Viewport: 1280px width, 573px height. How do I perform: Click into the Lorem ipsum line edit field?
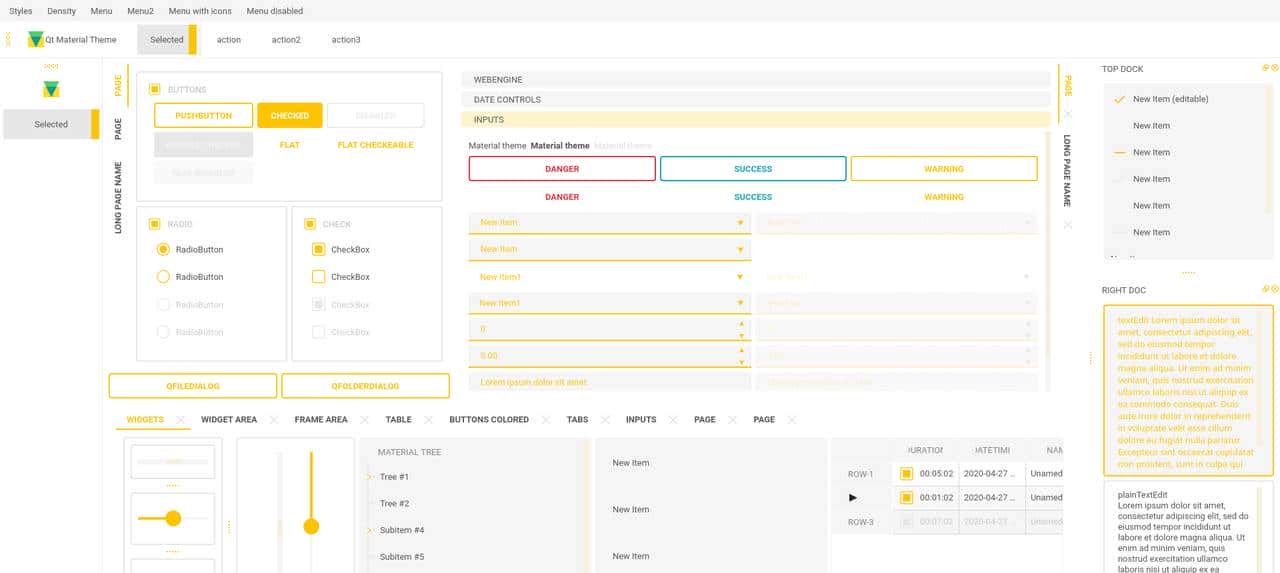click(609, 382)
